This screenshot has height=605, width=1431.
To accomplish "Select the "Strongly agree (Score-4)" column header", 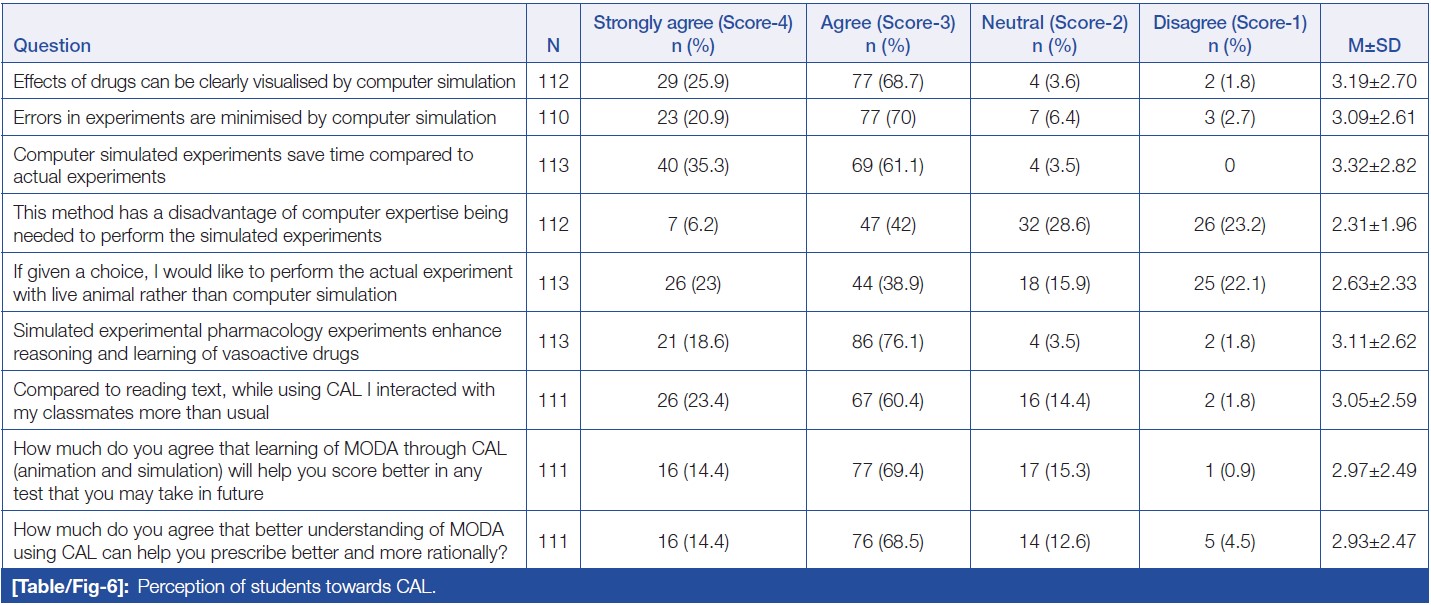I will click(x=693, y=34).
